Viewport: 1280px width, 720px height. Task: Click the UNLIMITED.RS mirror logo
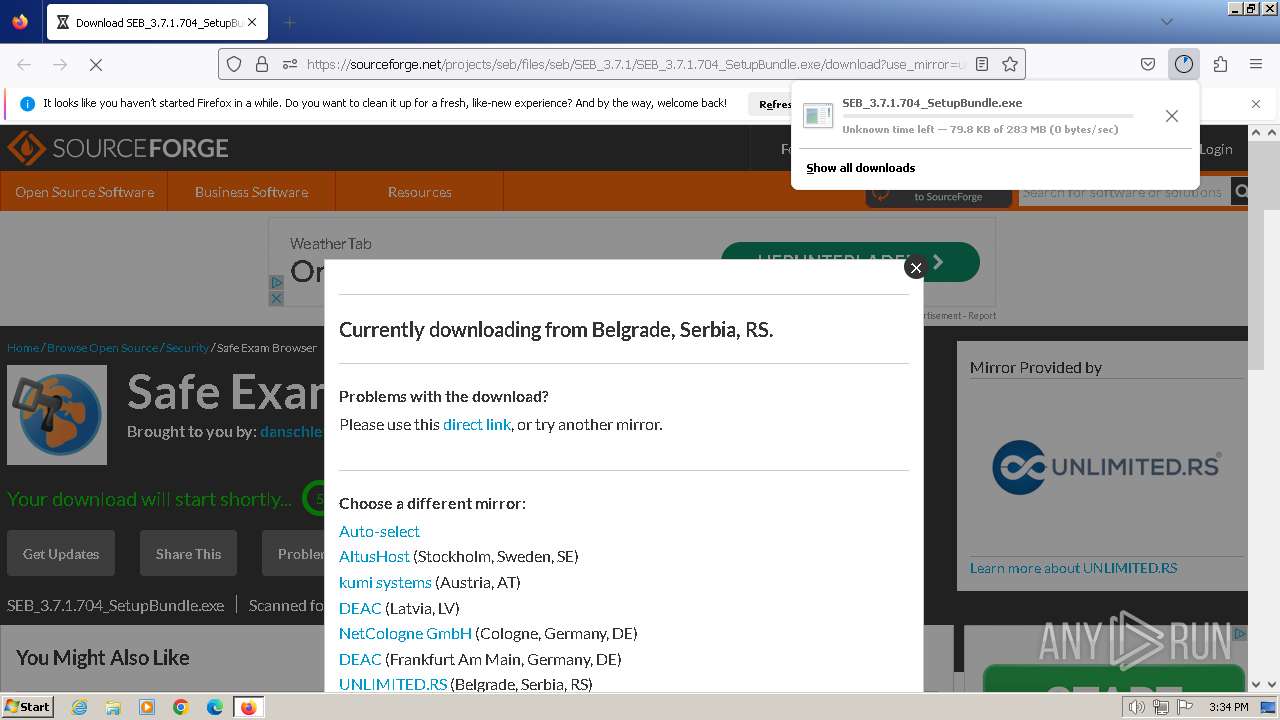pos(1105,466)
